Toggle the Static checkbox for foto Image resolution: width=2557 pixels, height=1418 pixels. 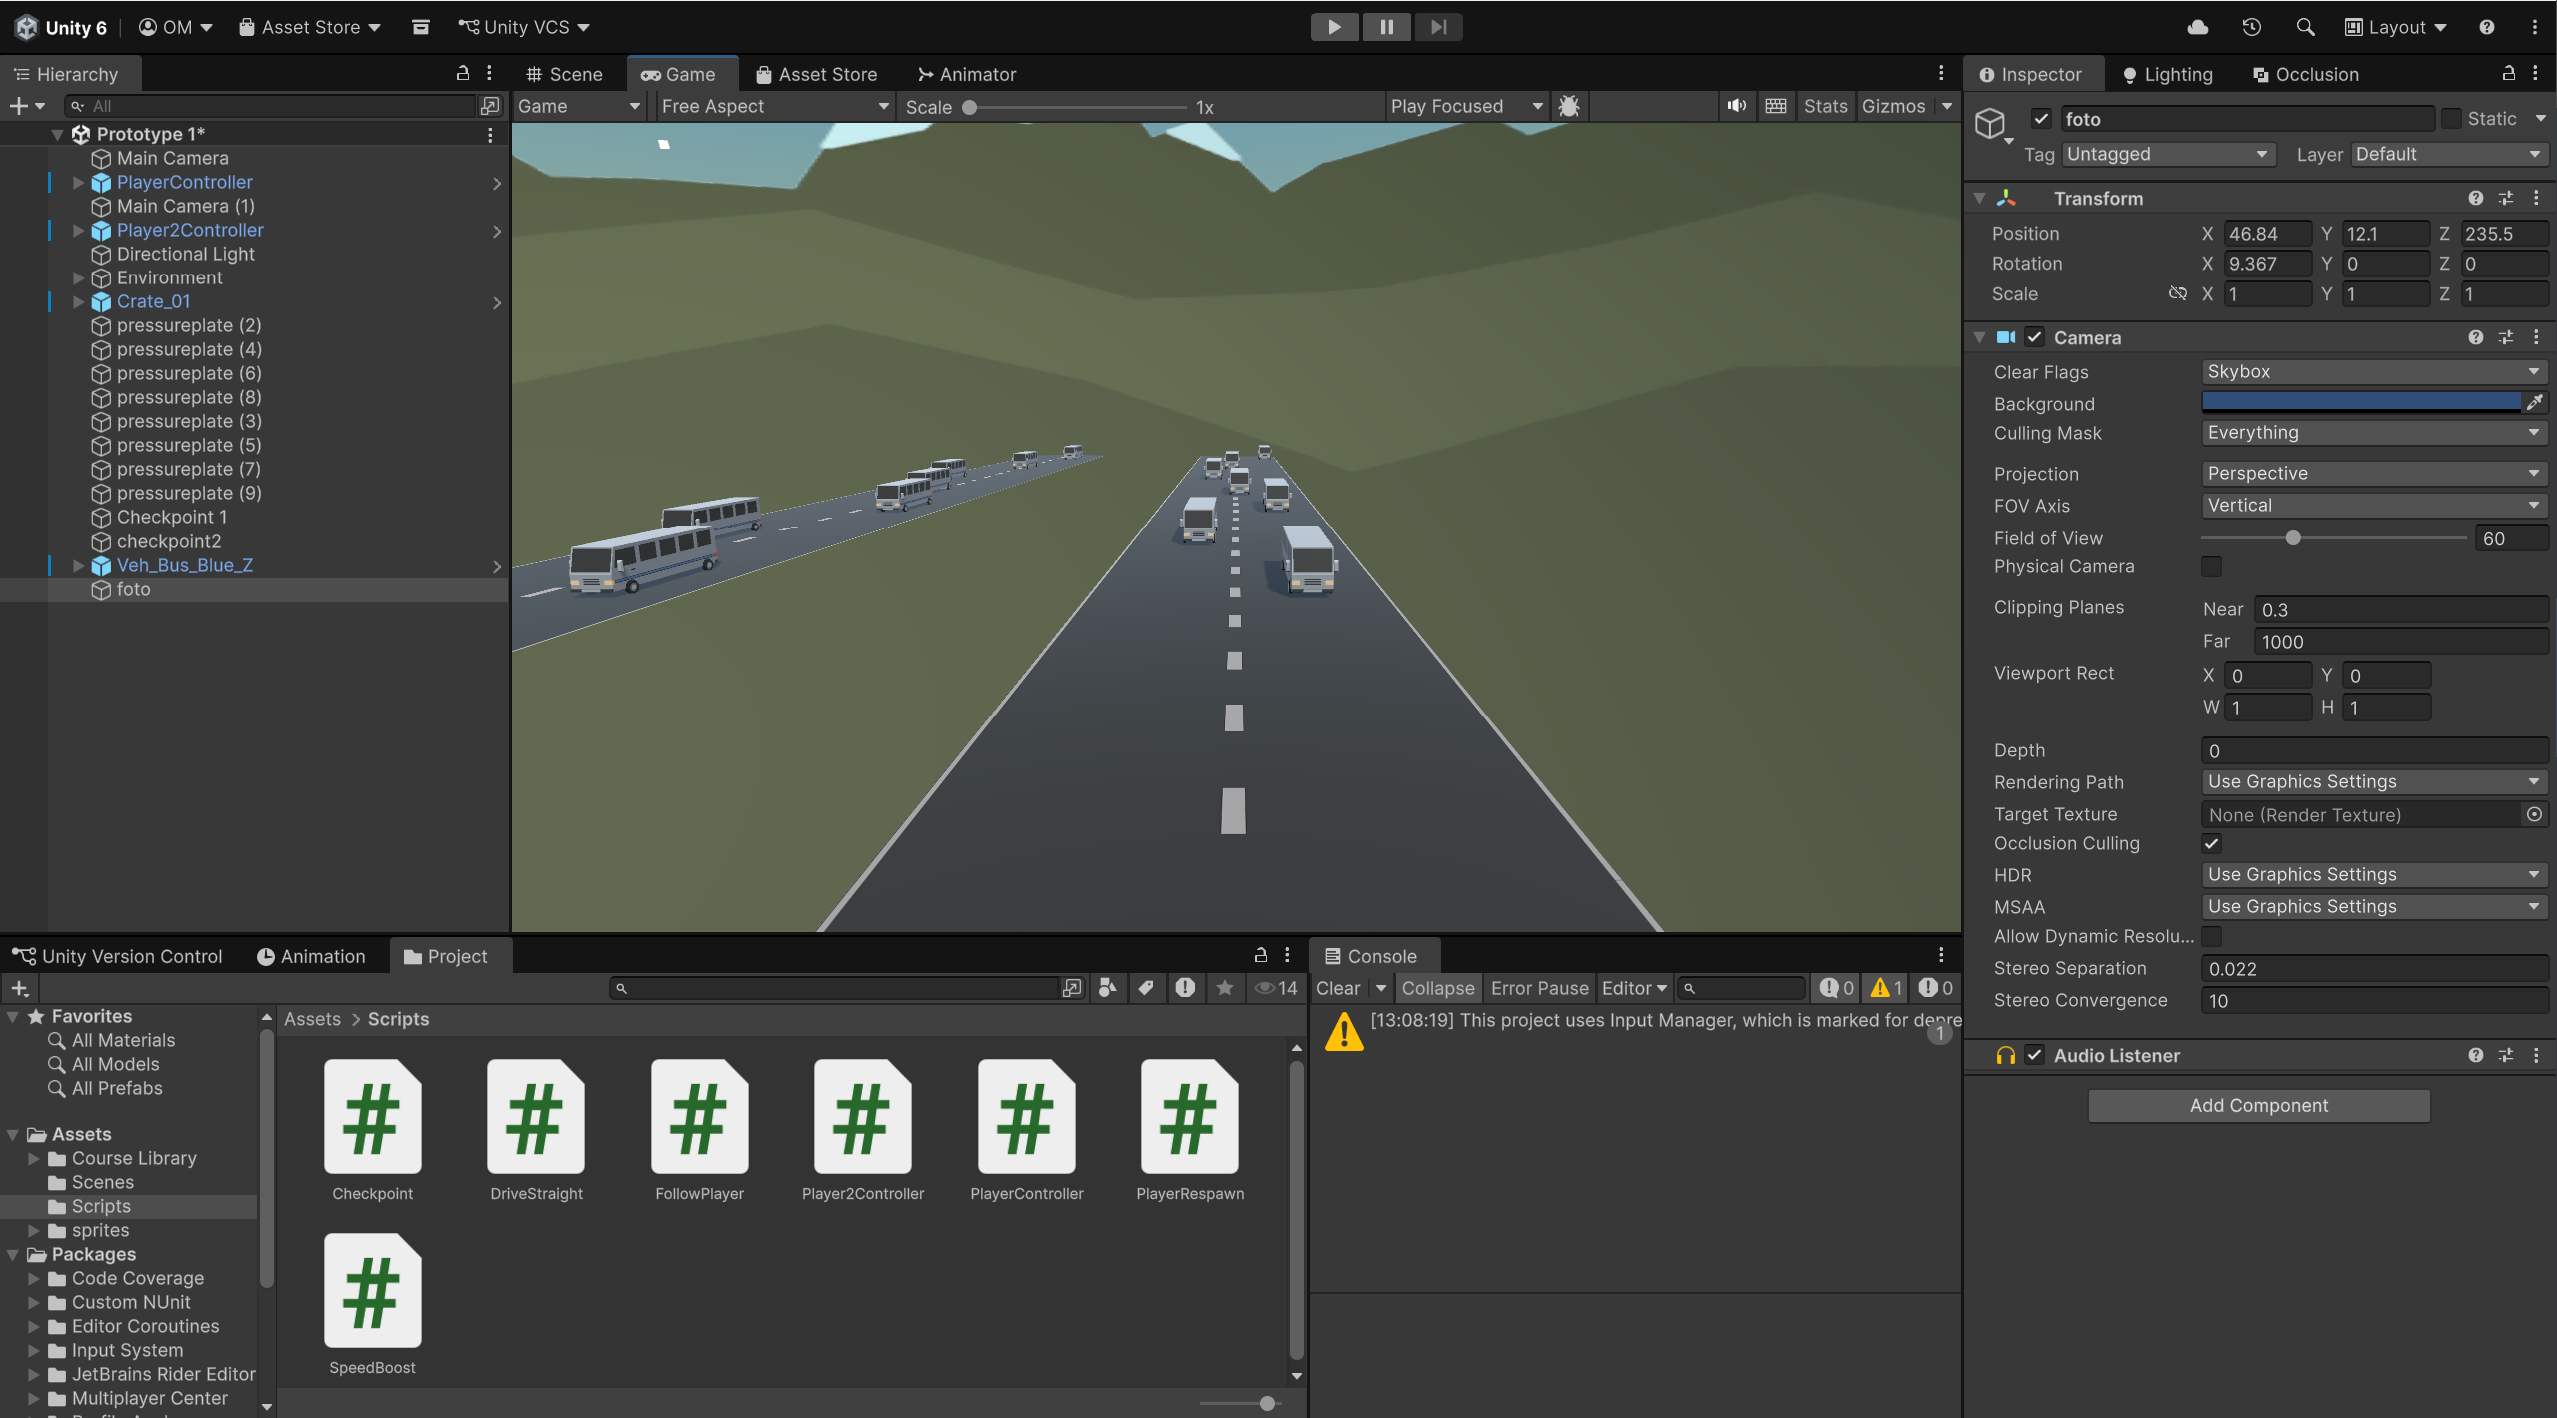(x=2451, y=119)
